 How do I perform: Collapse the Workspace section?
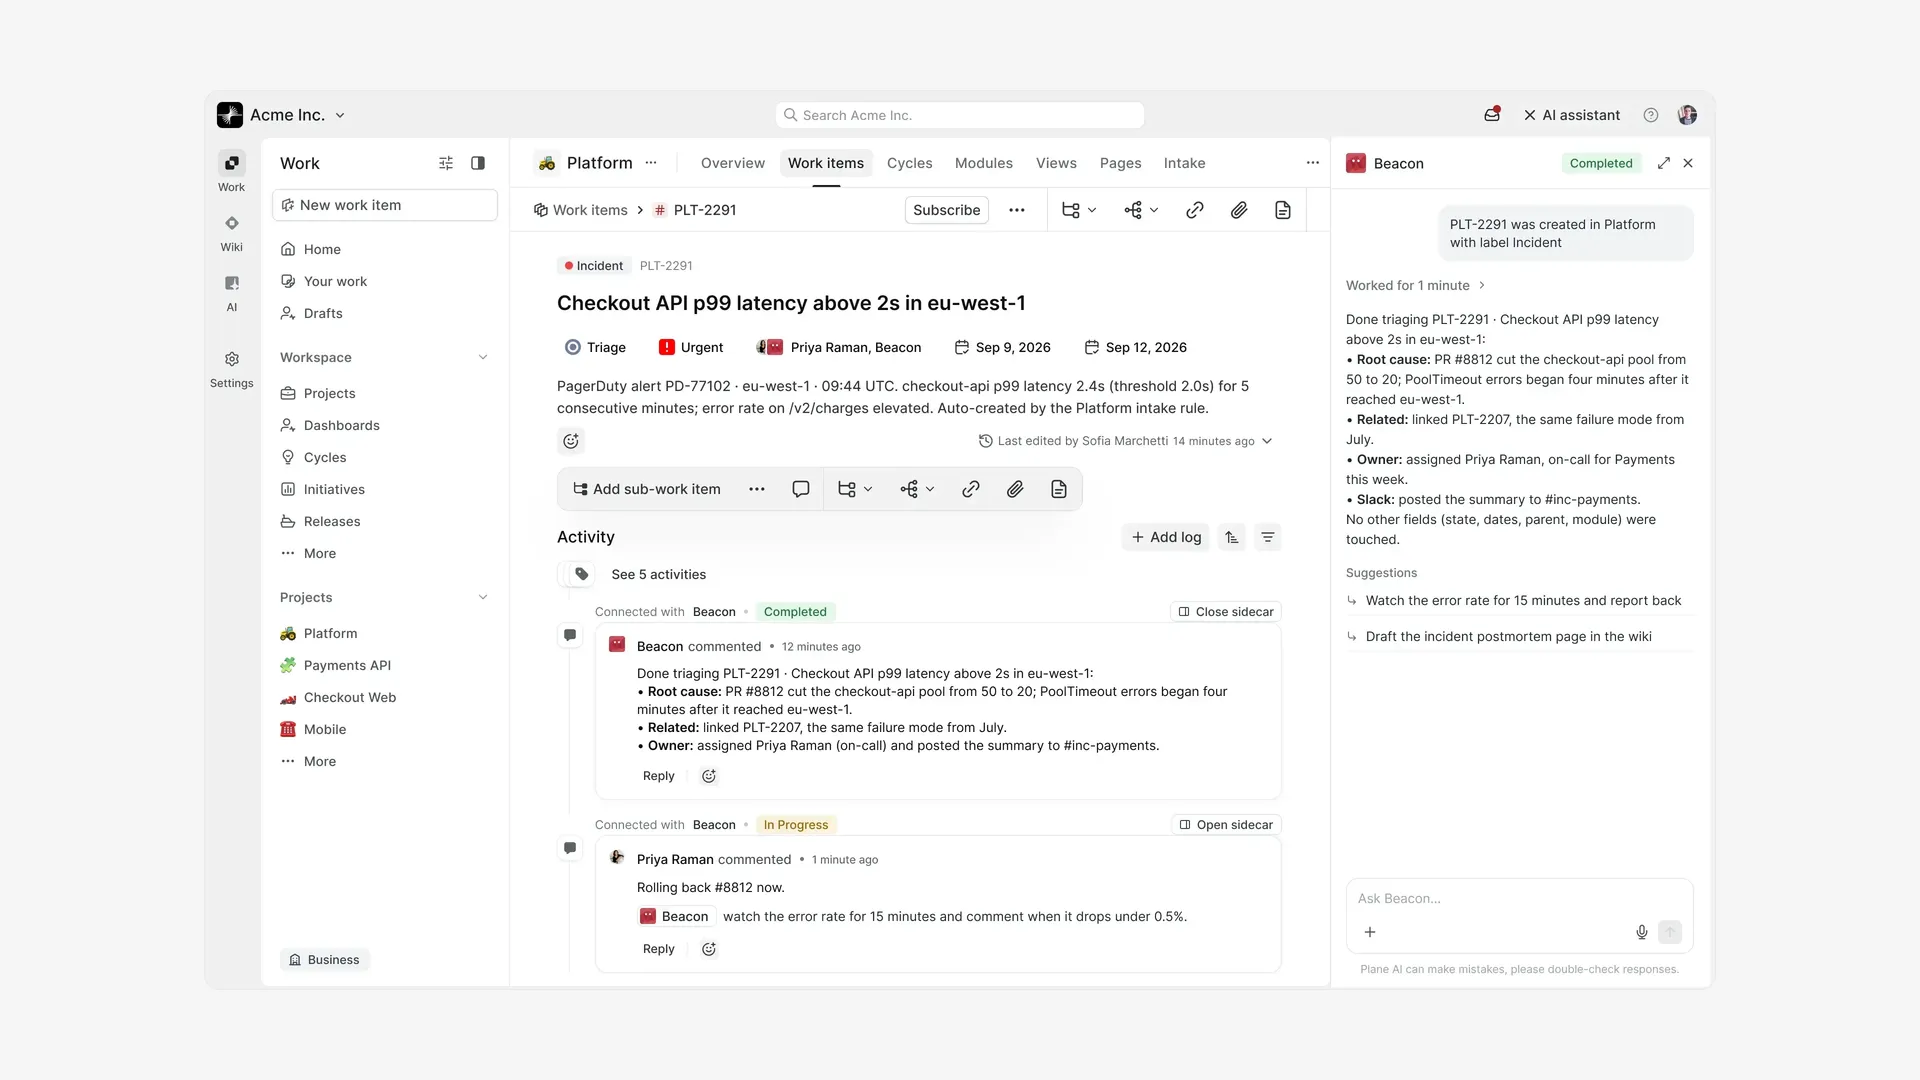point(483,357)
